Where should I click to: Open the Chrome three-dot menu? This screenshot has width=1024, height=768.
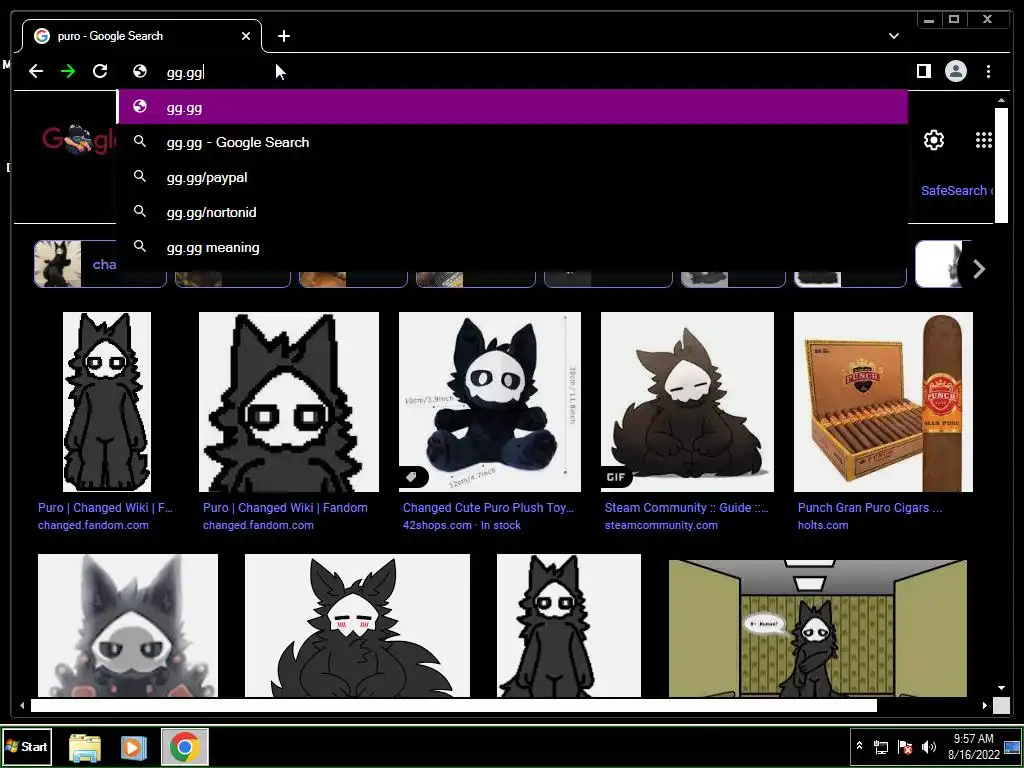click(x=988, y=71)
